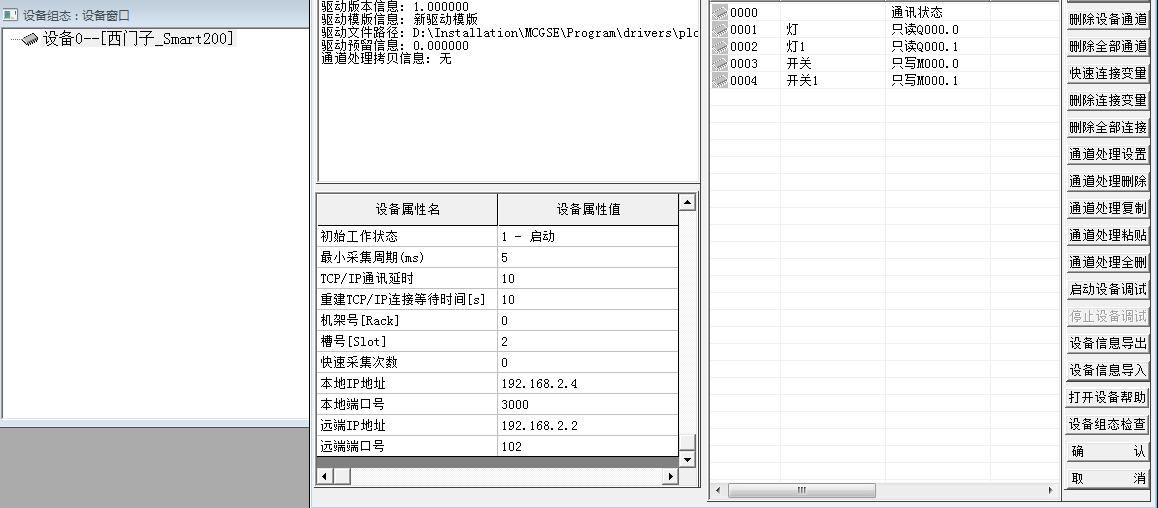Click 只读Q000.0 channel cell
The height and width of the screenshot is (508, 1158).
click(x=937, y=30)
